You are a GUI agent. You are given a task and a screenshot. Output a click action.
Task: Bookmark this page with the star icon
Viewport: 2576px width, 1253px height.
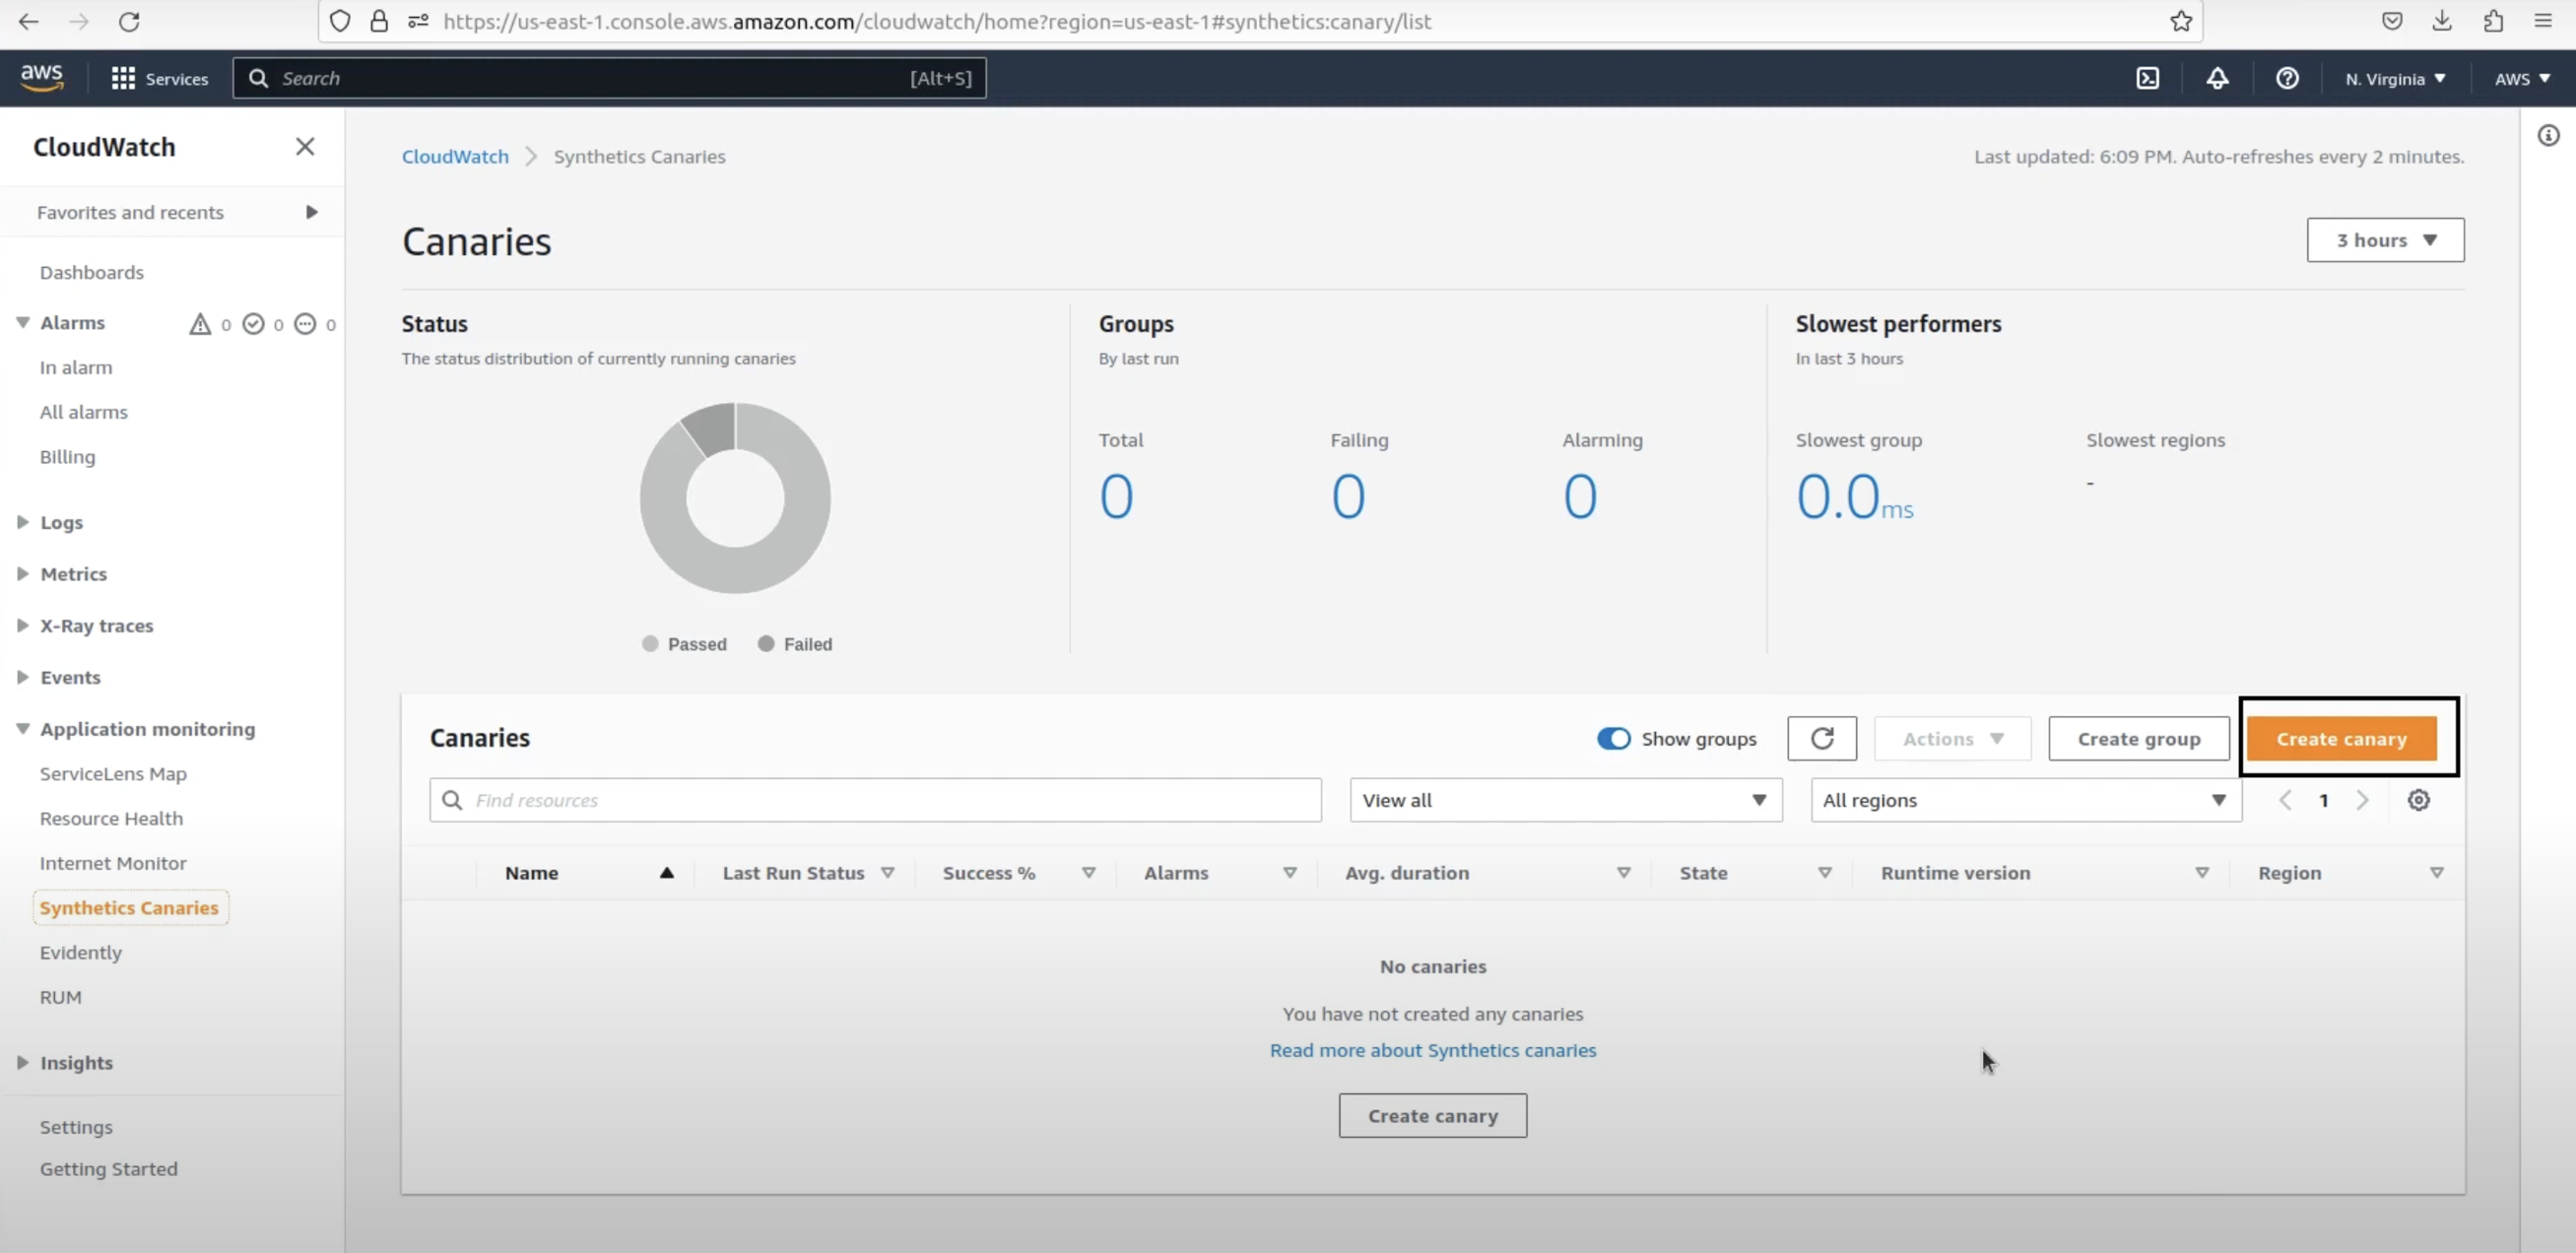[2181, 21]
